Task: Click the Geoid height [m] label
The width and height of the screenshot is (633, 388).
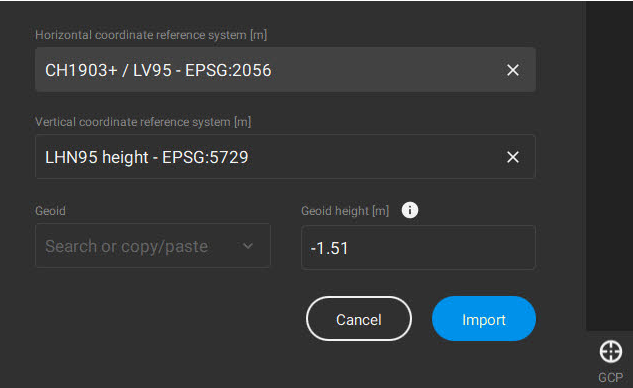Action: click(345, 211)
